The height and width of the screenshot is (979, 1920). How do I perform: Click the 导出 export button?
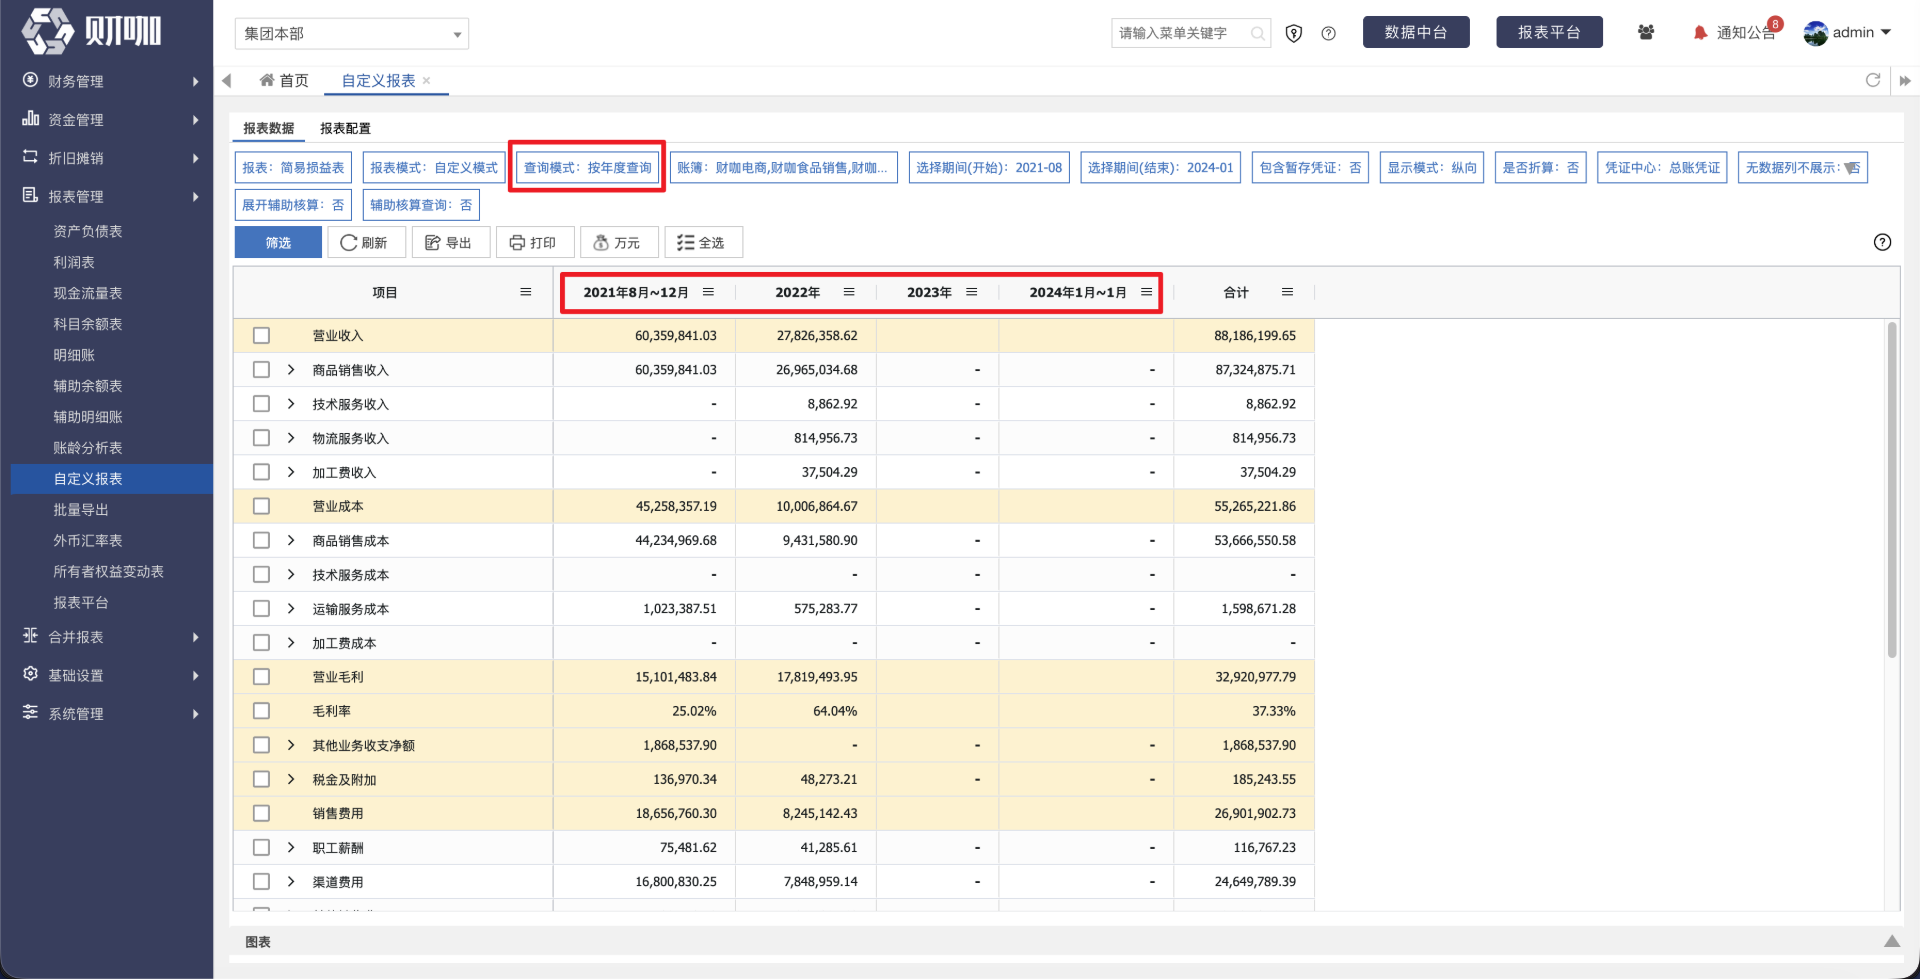click(449, 242)
